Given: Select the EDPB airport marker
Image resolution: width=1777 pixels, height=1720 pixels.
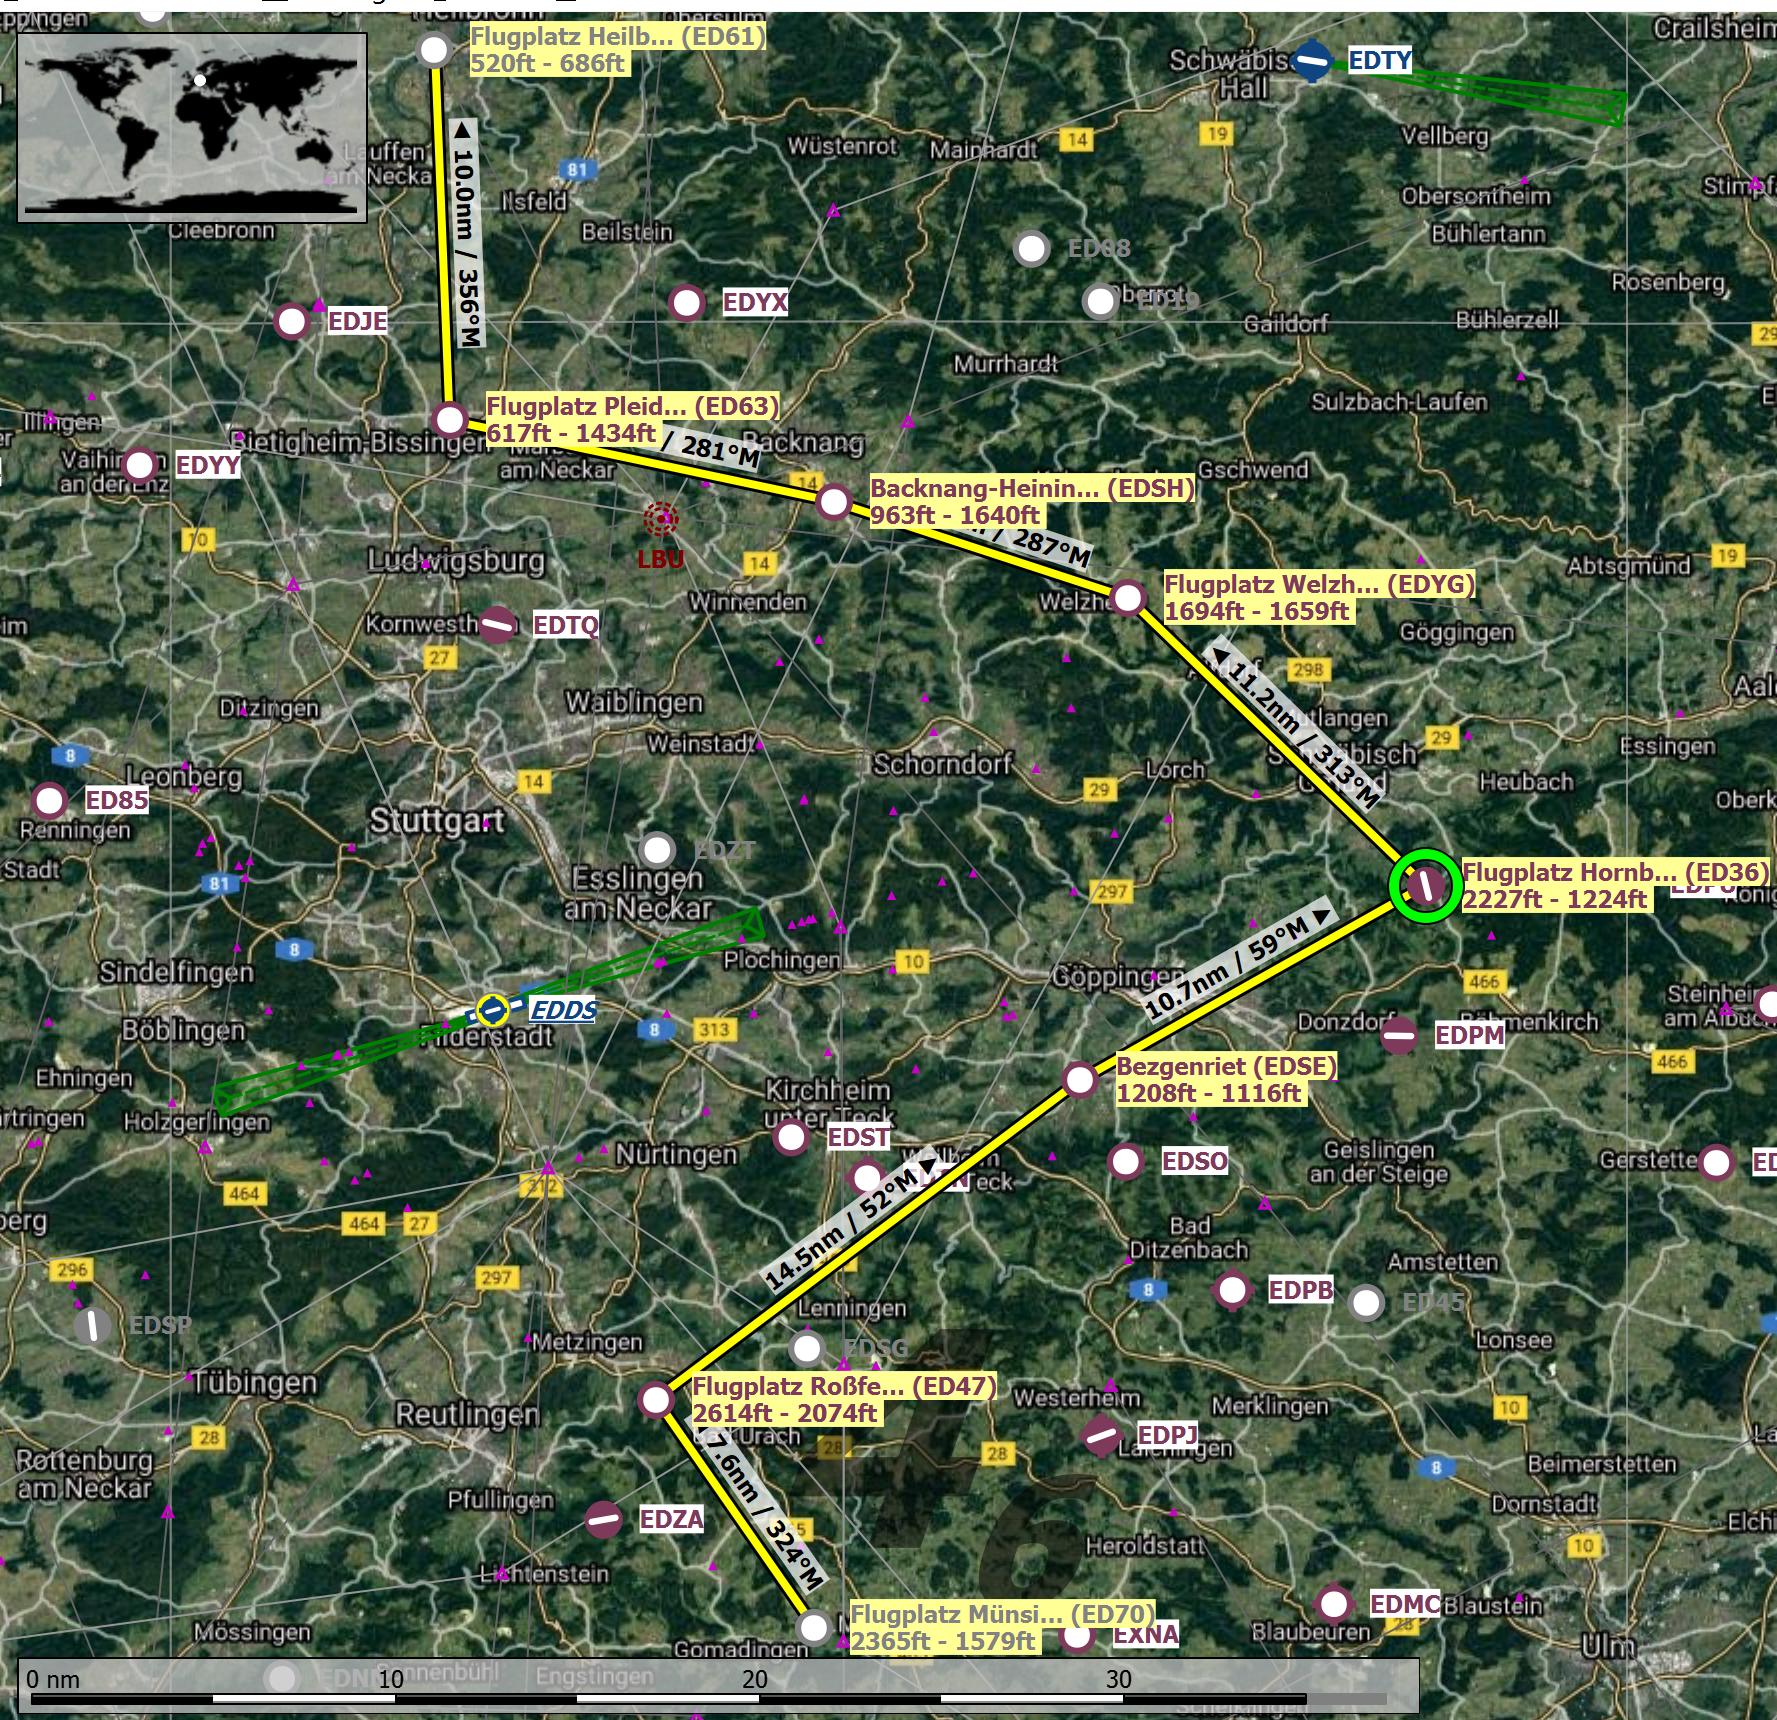Looking at the screenshot, I should [x=1232, y=1290].
